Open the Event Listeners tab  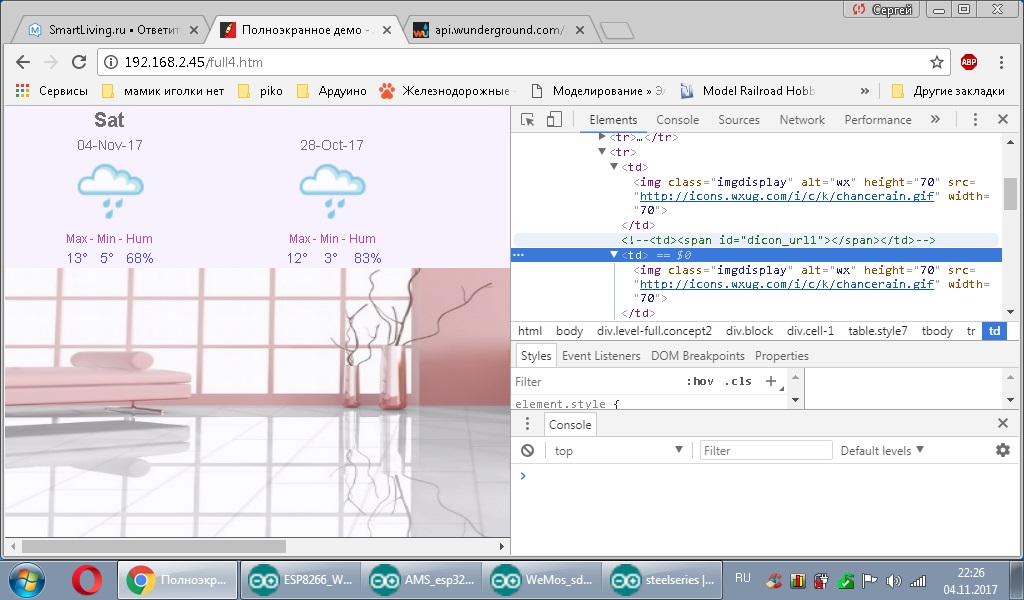(x=600, y=356)
